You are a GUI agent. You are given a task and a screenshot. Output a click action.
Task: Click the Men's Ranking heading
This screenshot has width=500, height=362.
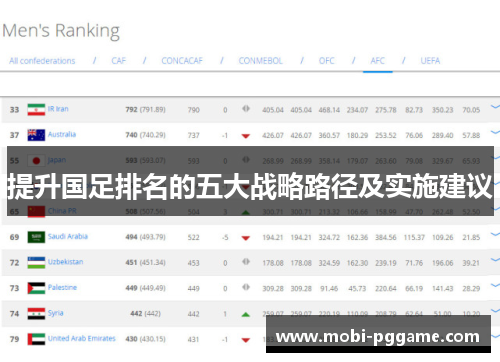point(61,31)
